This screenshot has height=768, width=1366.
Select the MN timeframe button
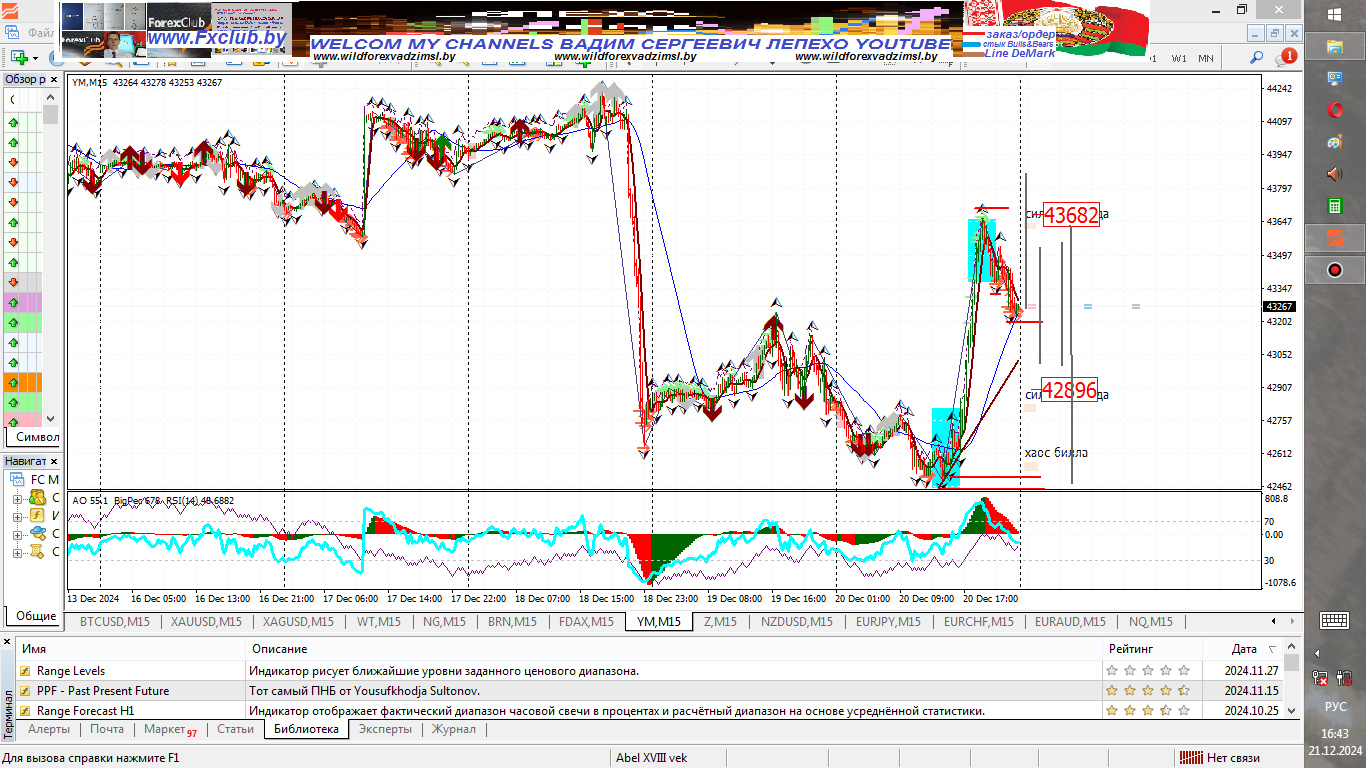tap(1206, 58)
